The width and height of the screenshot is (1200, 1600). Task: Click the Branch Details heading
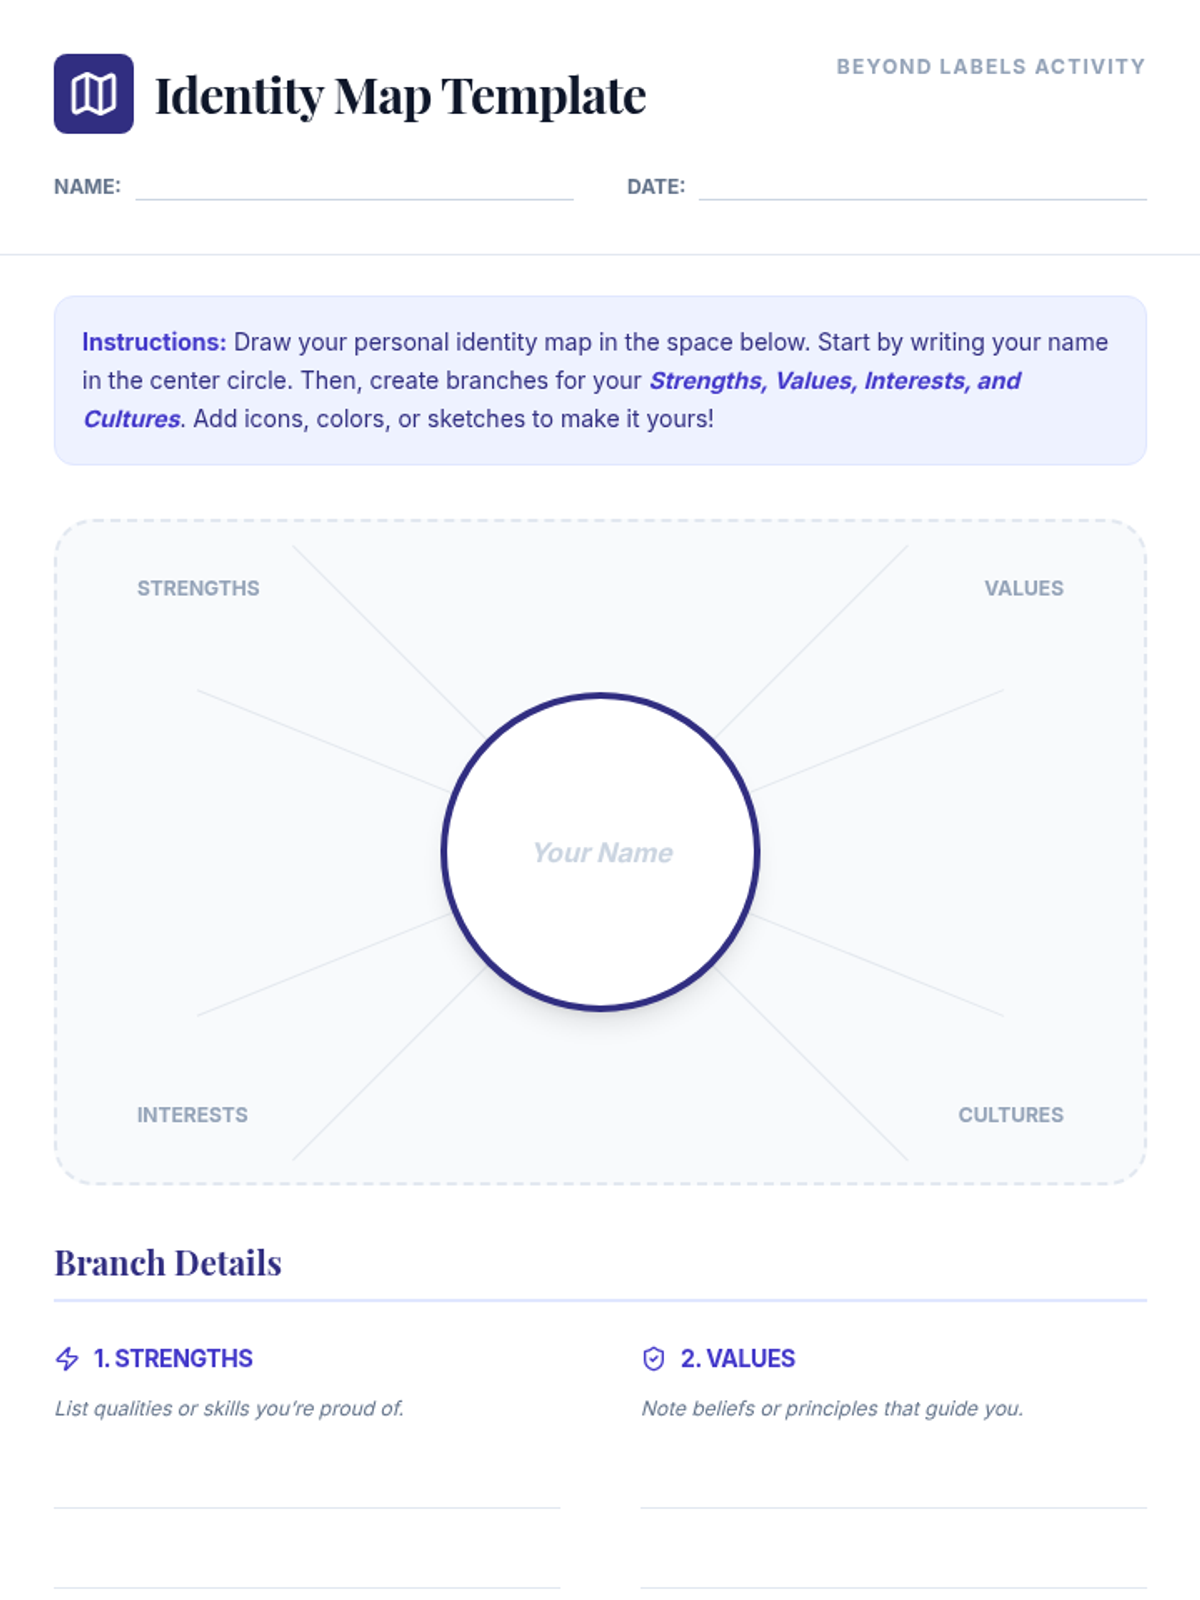[x=168, y=1263]
